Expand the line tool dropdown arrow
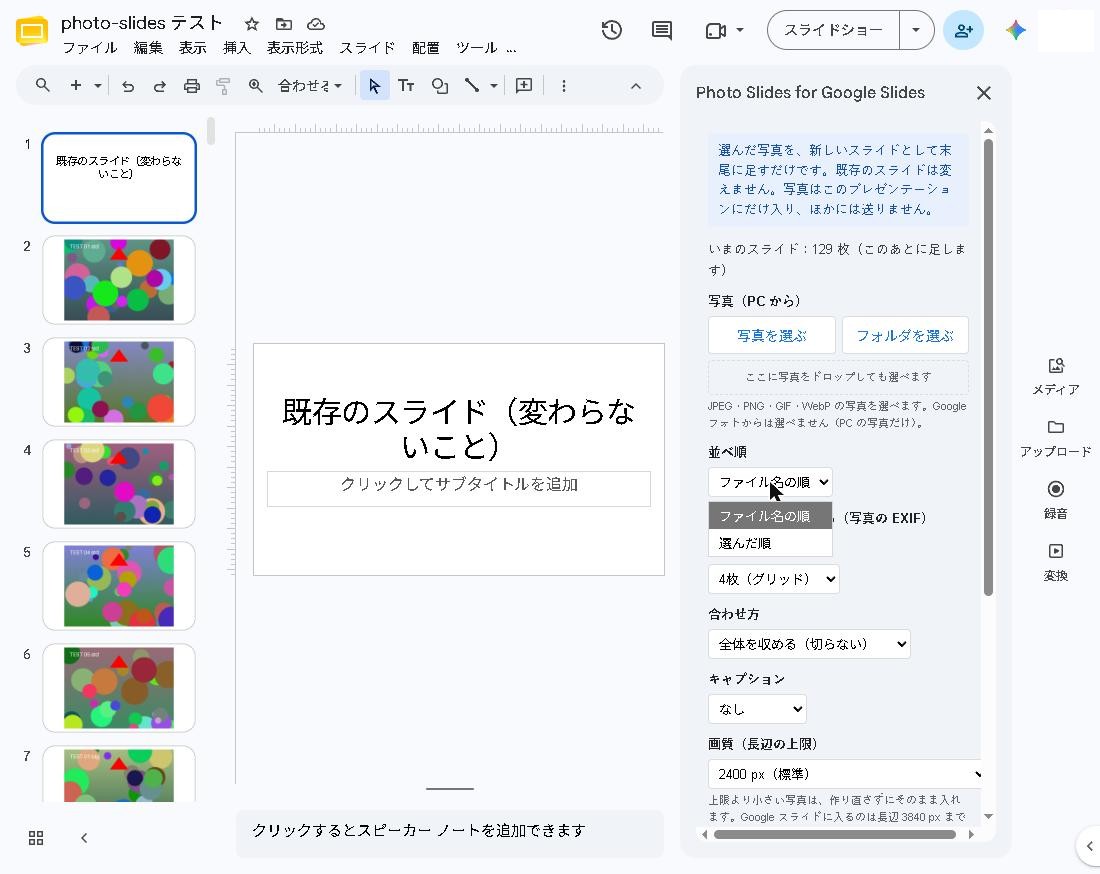The image size is (1100, 874). tap(494, 86)
